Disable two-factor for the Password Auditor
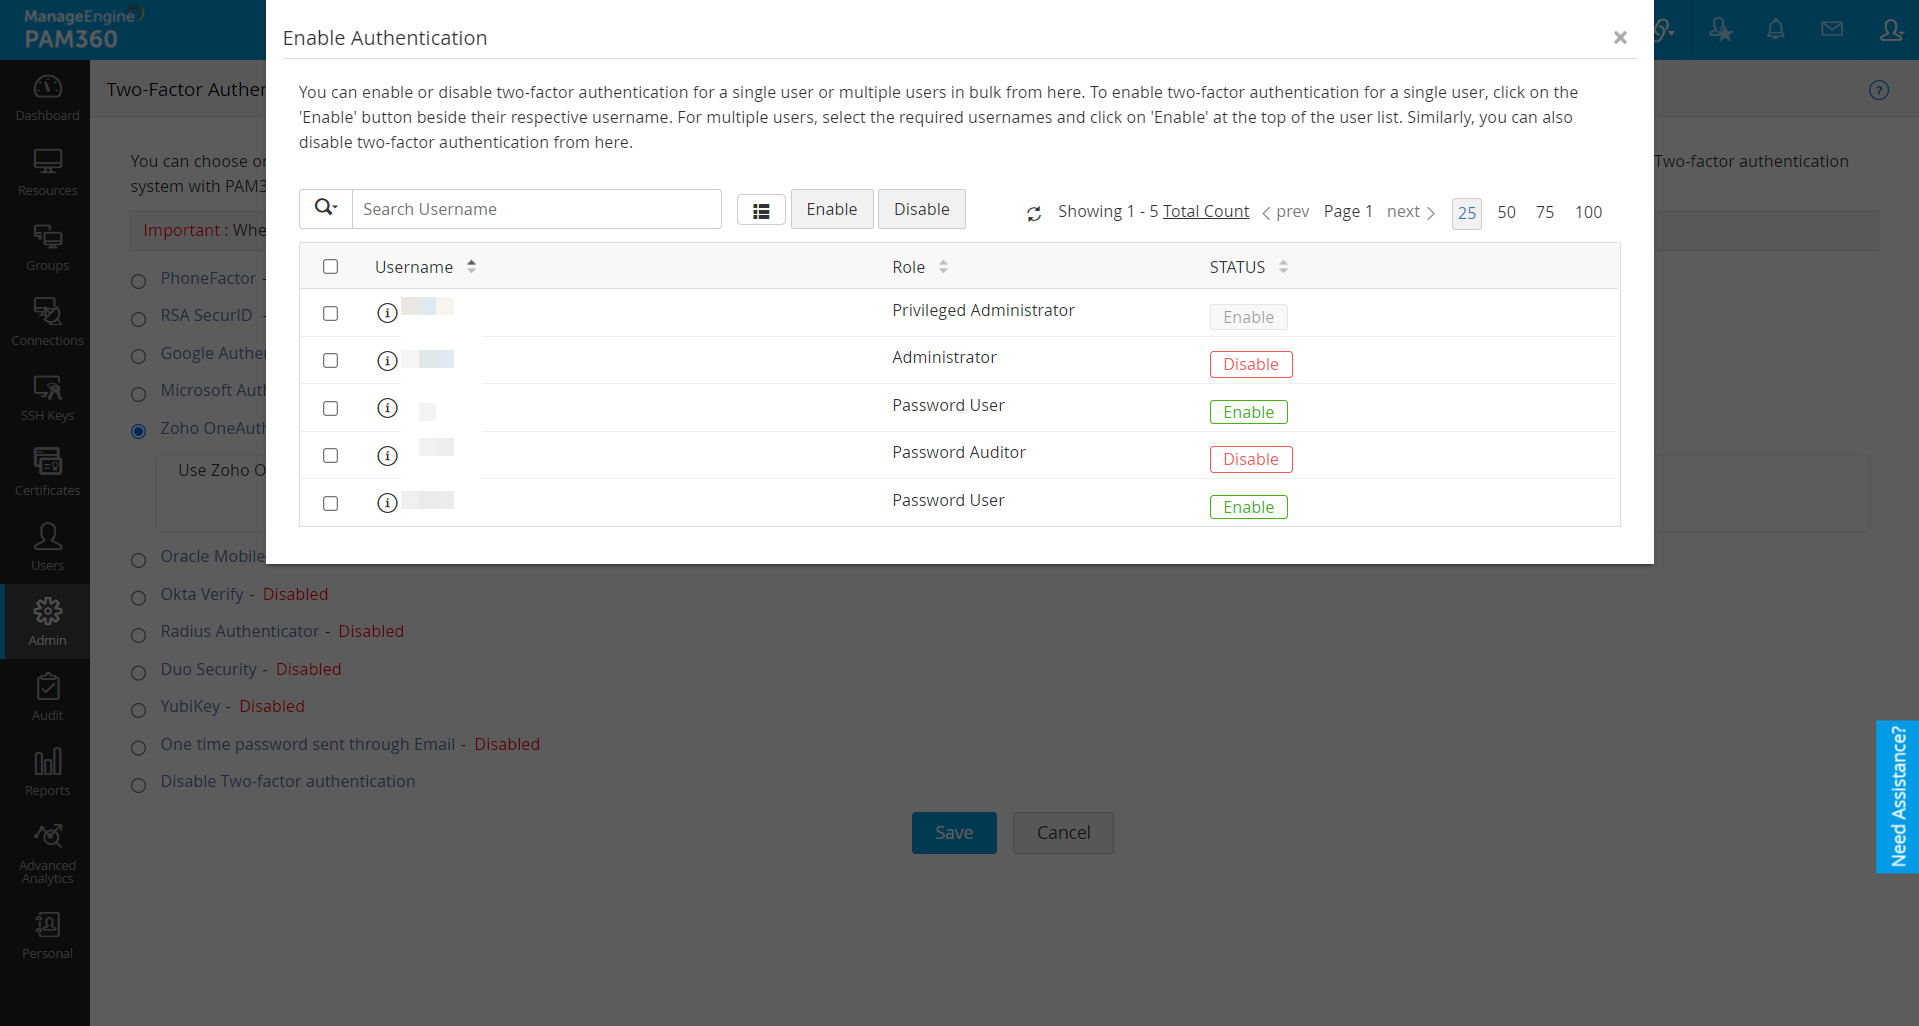 (1251, 459)
